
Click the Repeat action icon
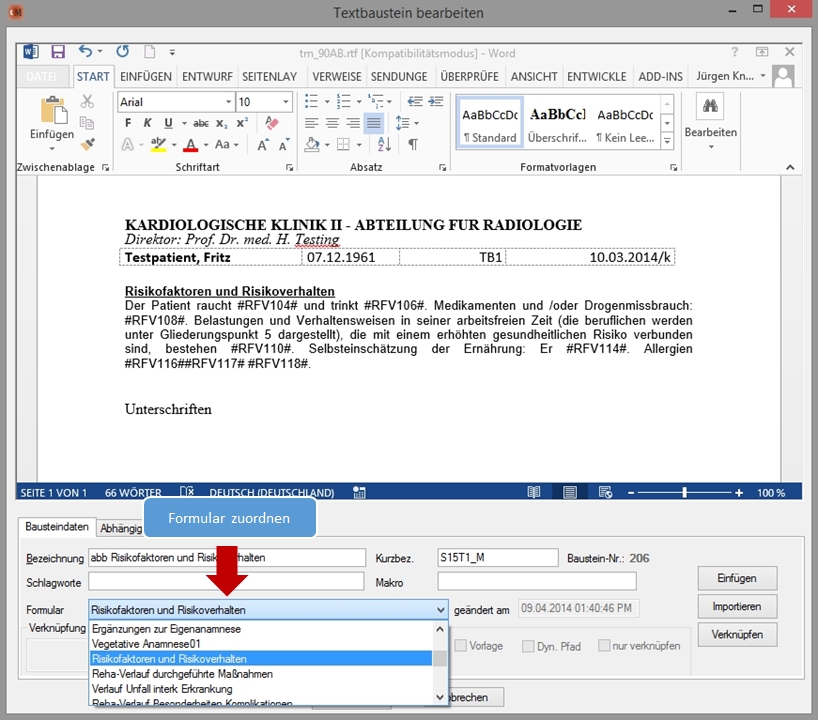[x=123, y=51]
